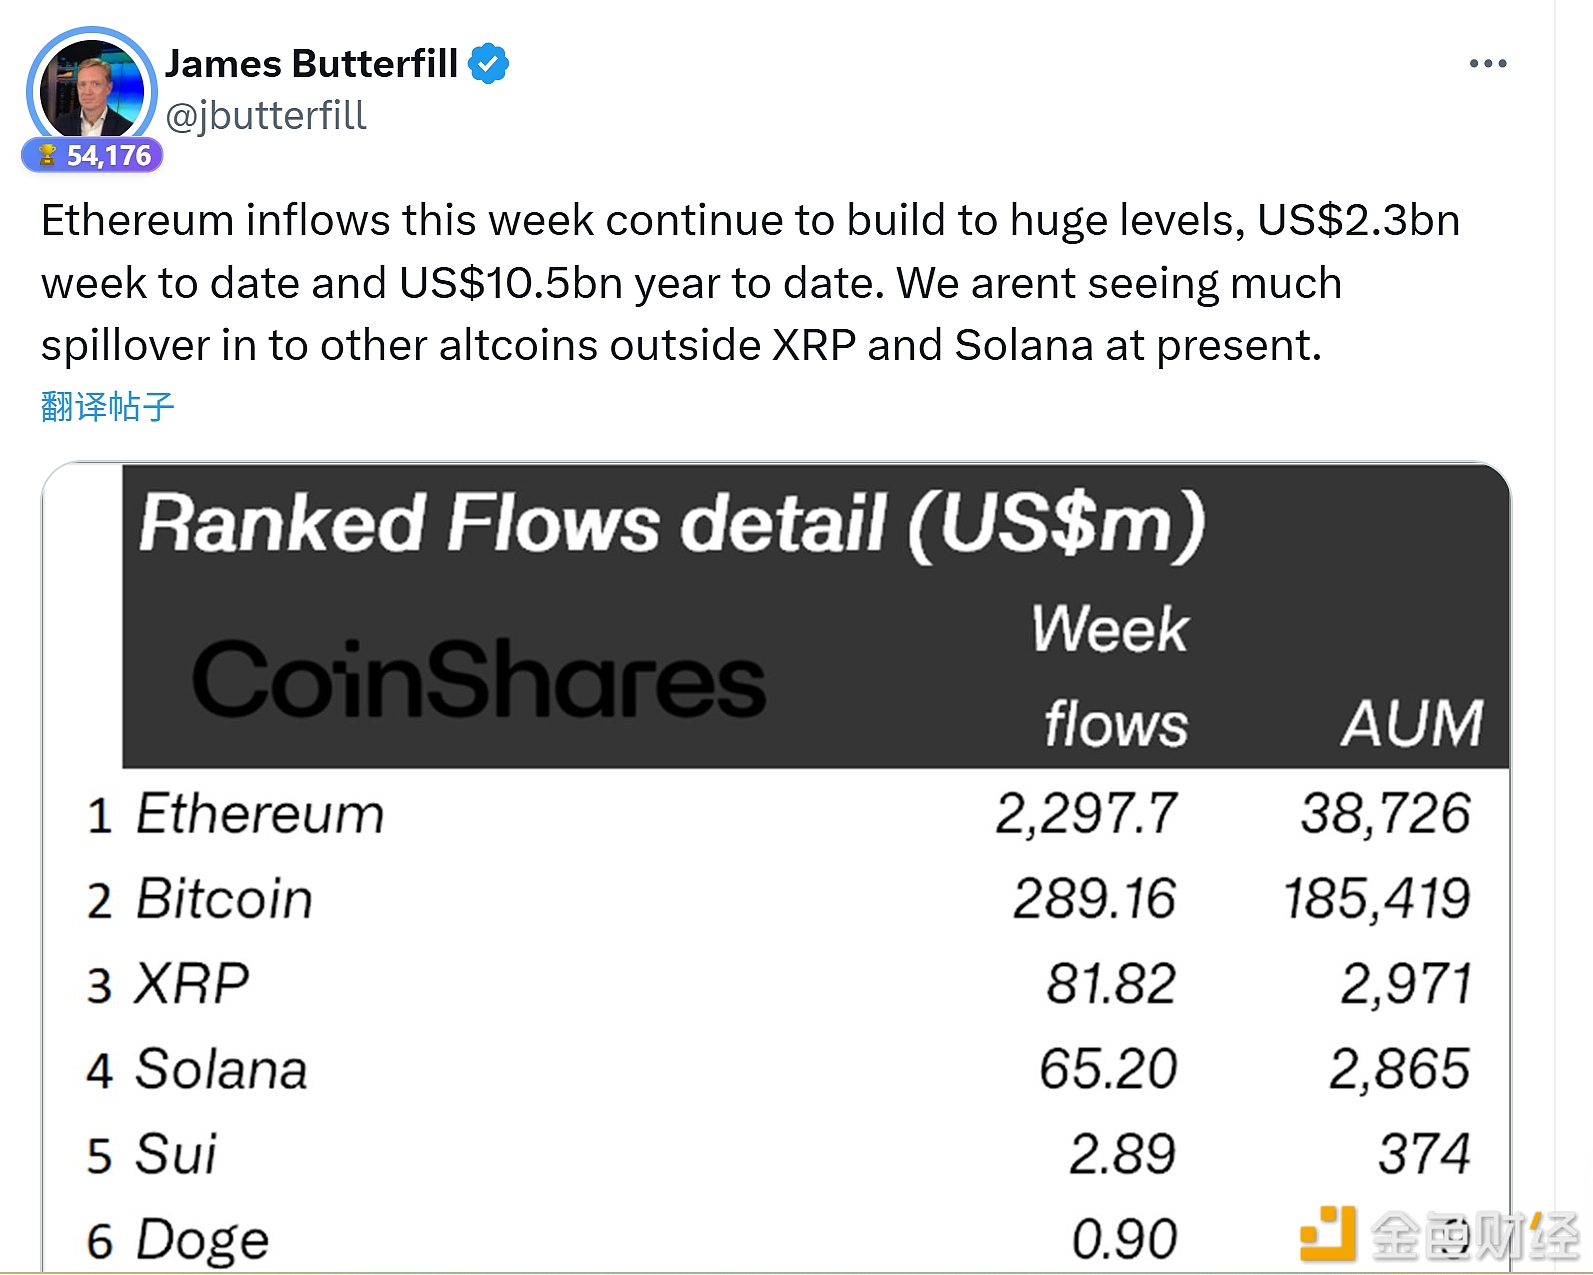Open the @jbutterfill handle link
The width and height of the screenshot is (1593, 1275).
tap(266, 116)
